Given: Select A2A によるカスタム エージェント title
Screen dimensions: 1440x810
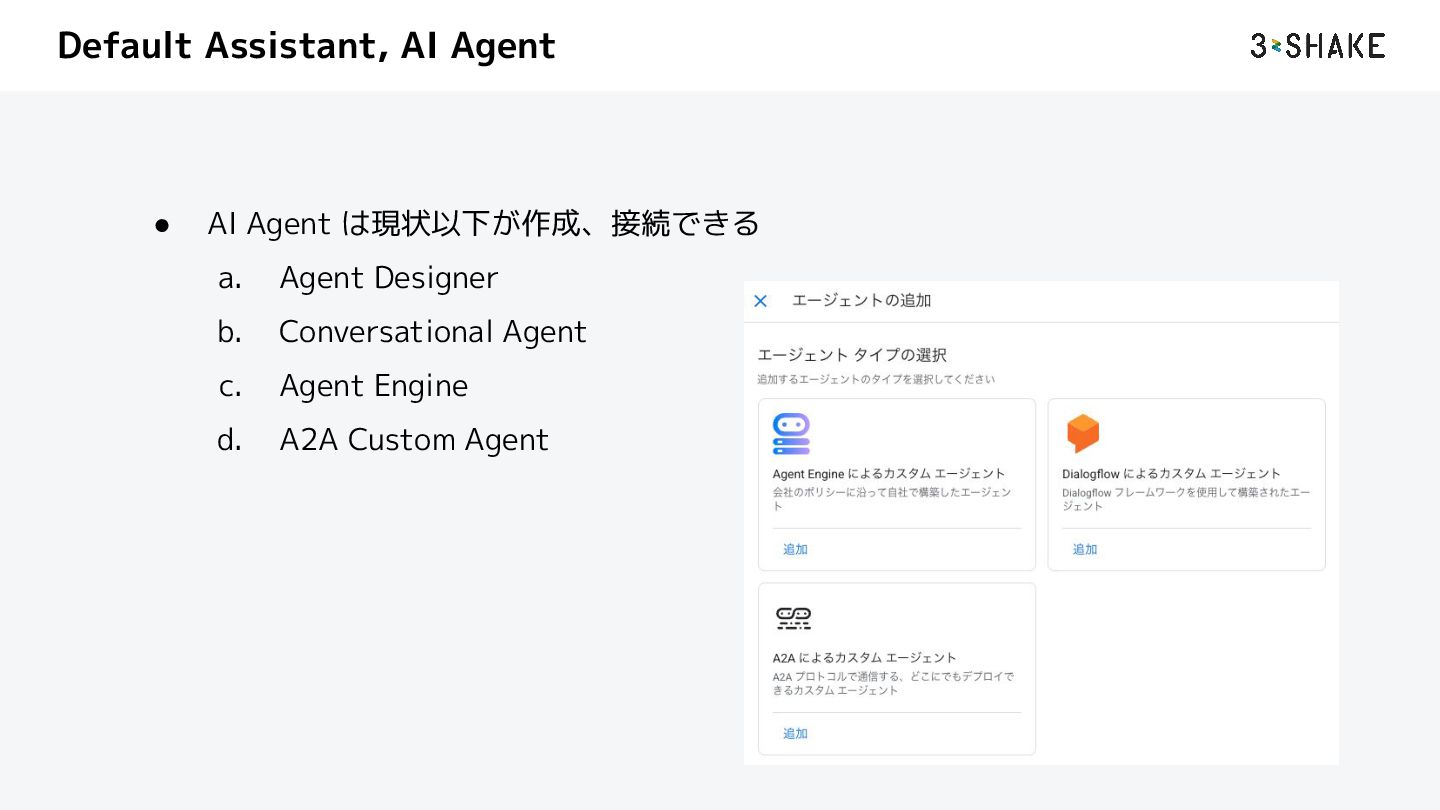Looking at the screenshot, I should [864, 657].
